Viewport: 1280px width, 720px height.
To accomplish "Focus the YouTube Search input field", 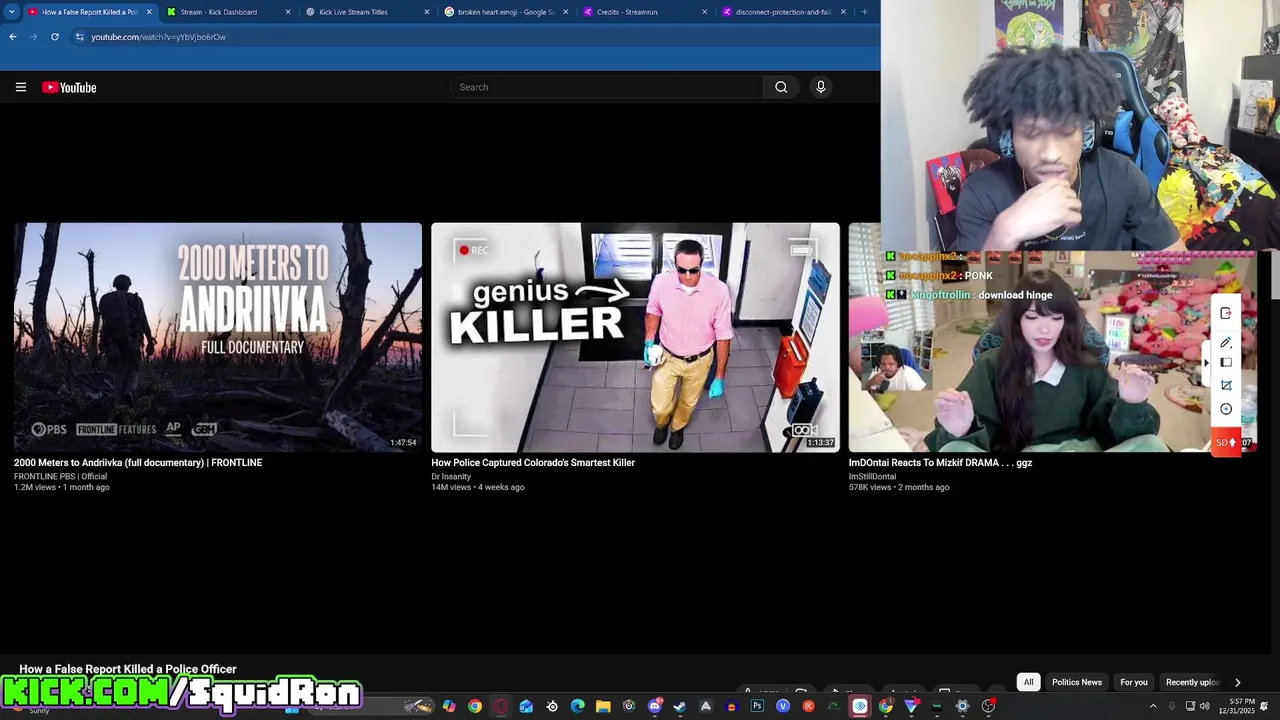I will point(607,87).
